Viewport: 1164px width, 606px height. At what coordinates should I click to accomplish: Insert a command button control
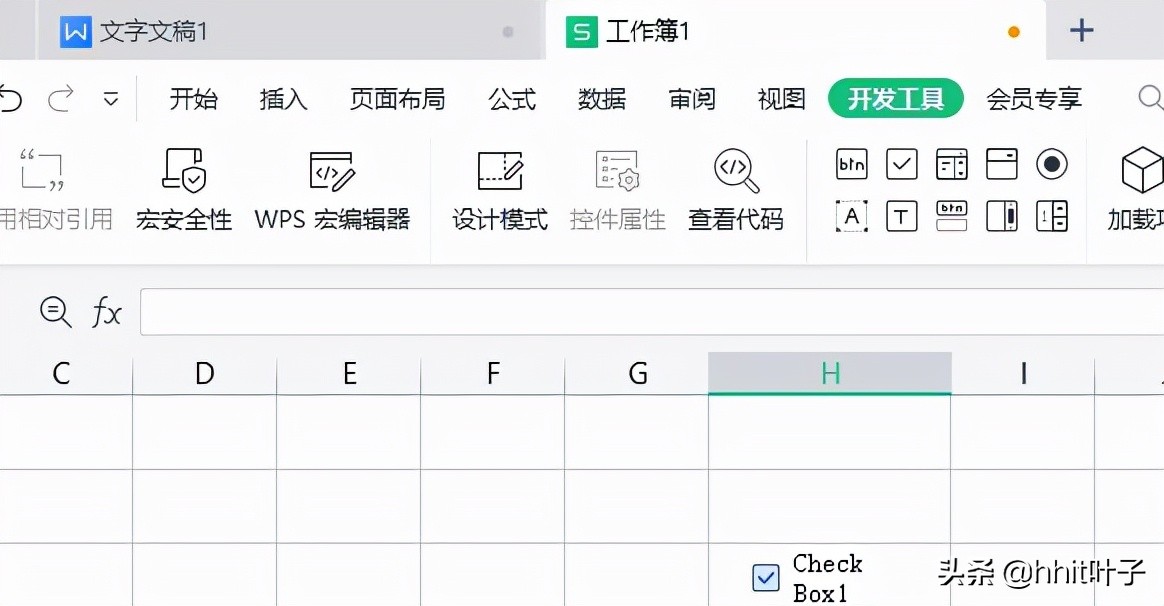point(851,164)
